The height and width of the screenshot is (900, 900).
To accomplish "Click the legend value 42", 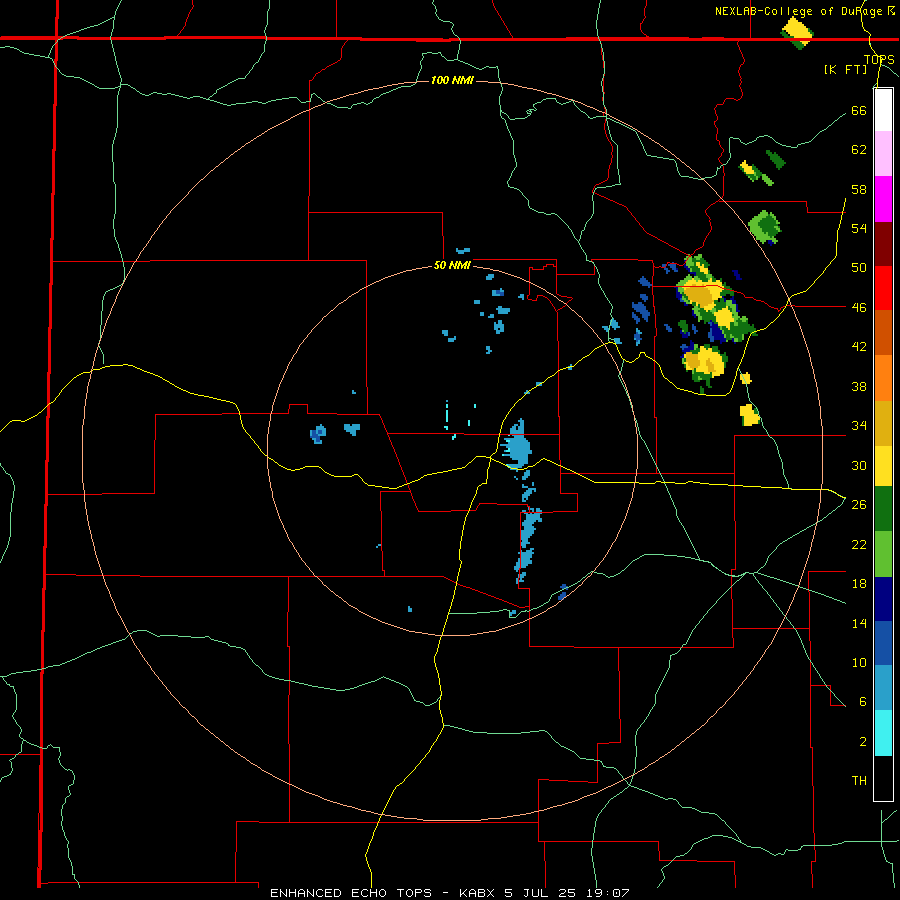I will coord(859,347).
